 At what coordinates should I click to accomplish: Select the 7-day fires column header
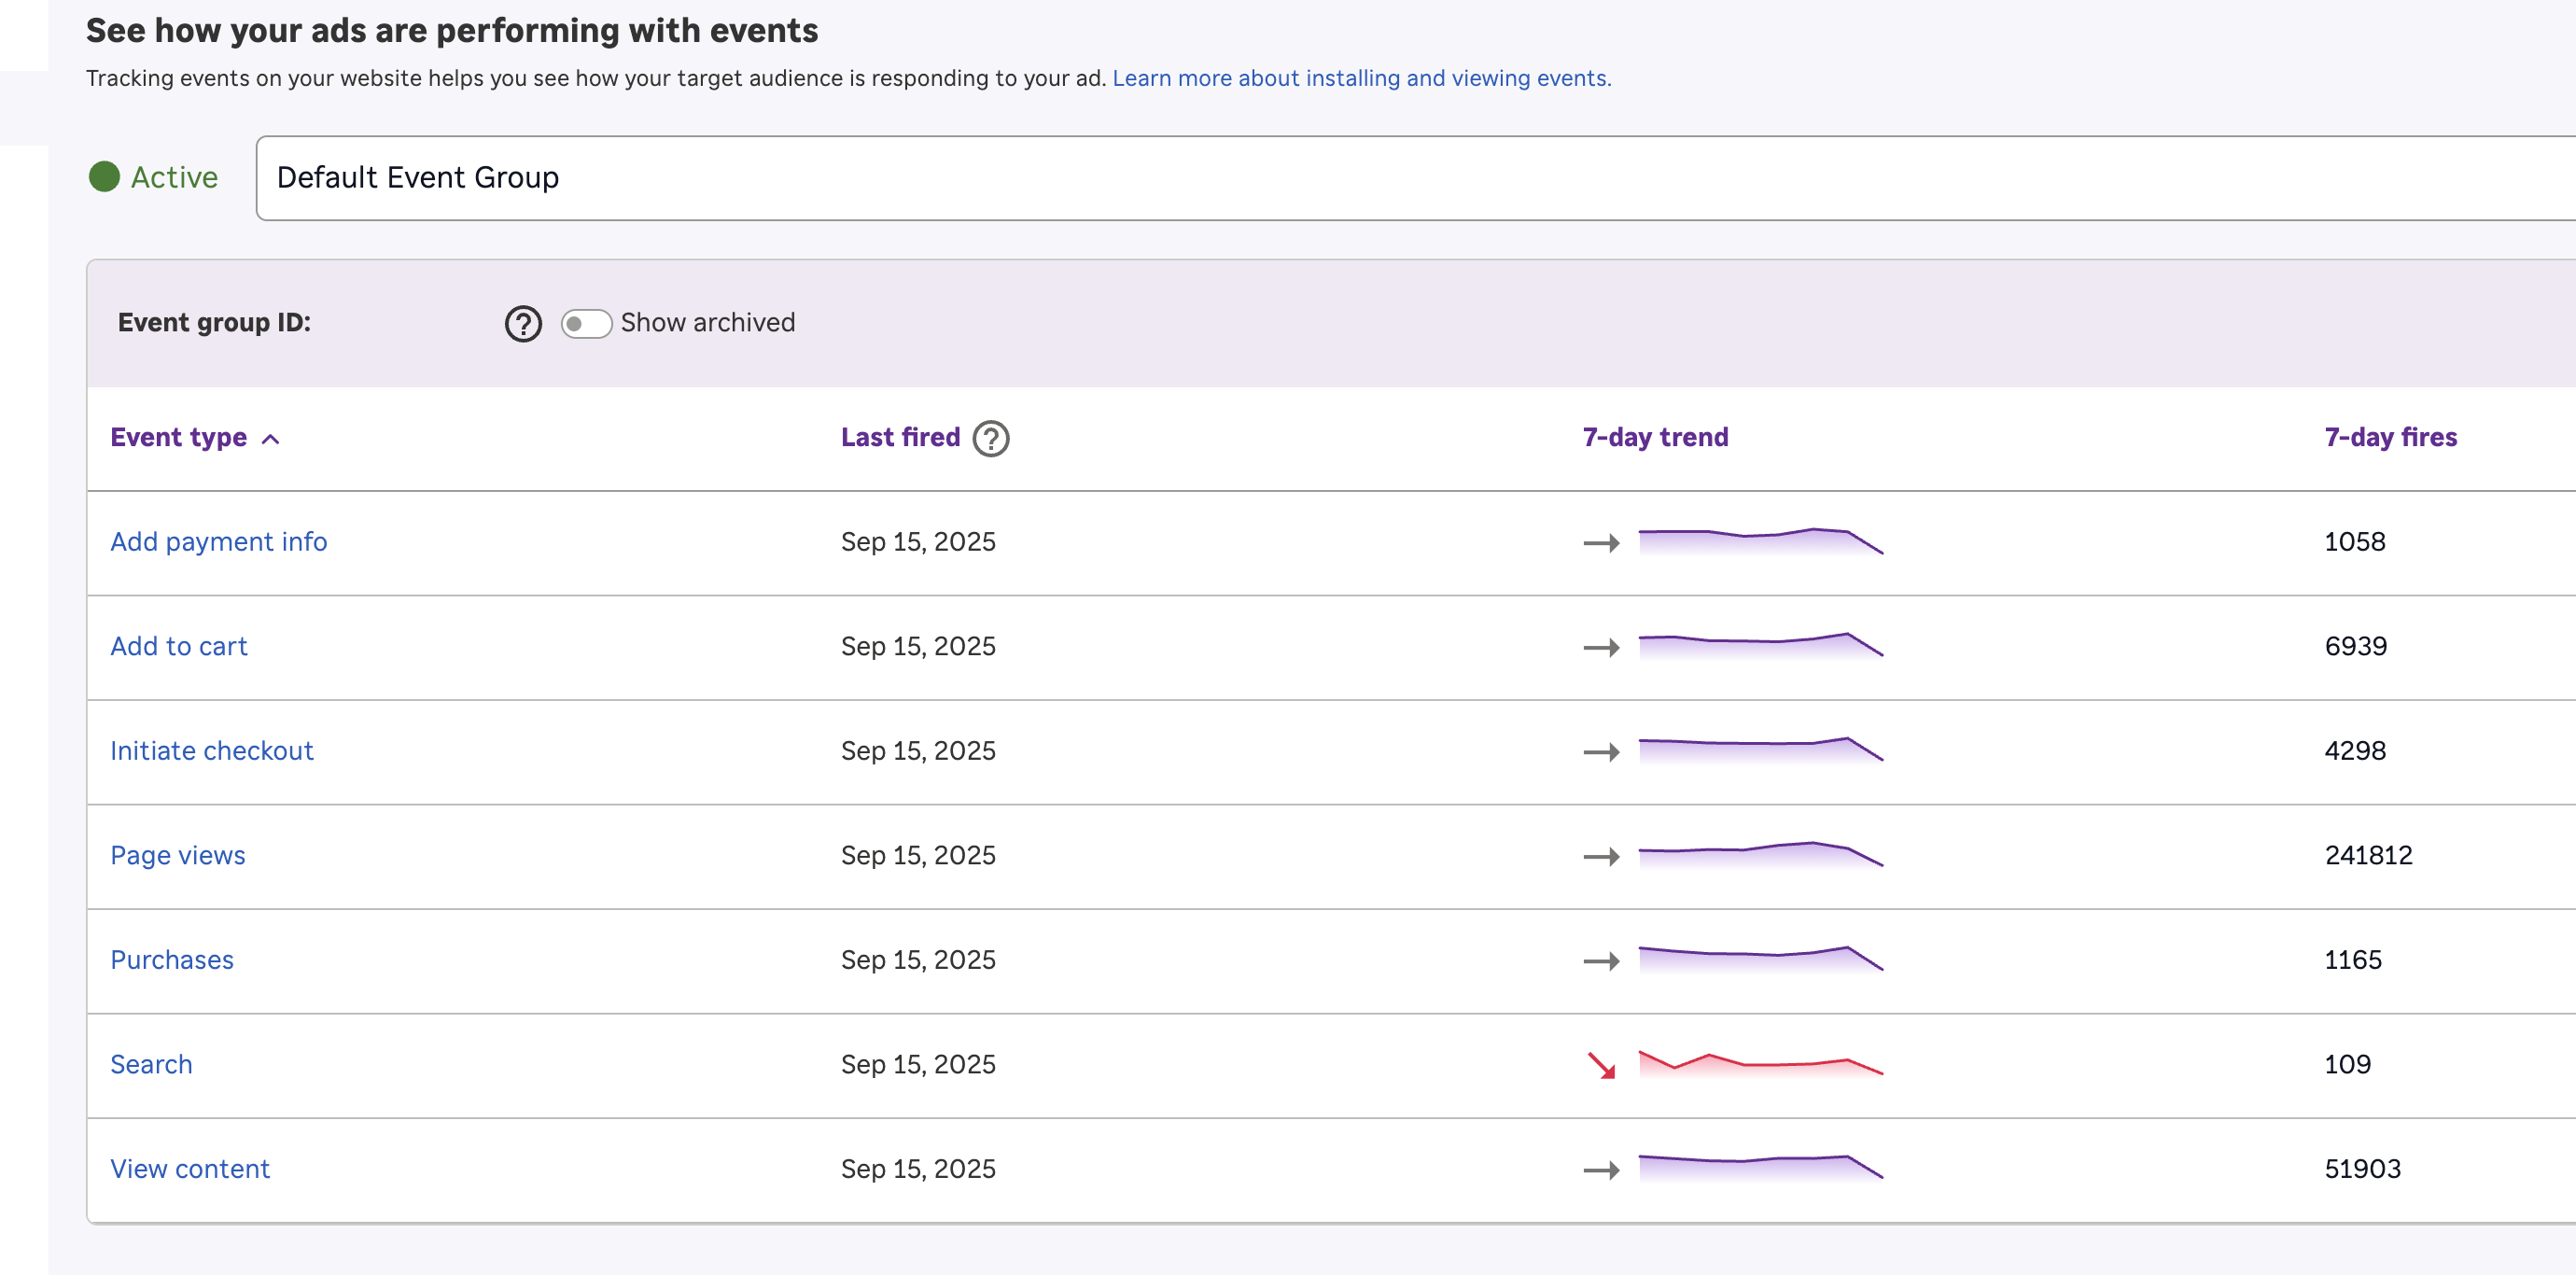(2390, 437)
